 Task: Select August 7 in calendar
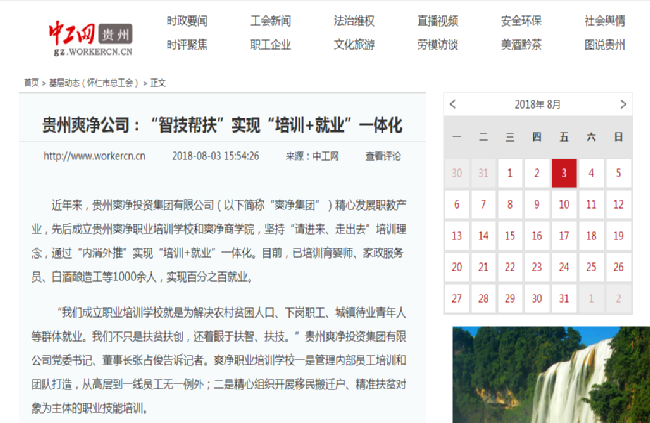(483, 204)
